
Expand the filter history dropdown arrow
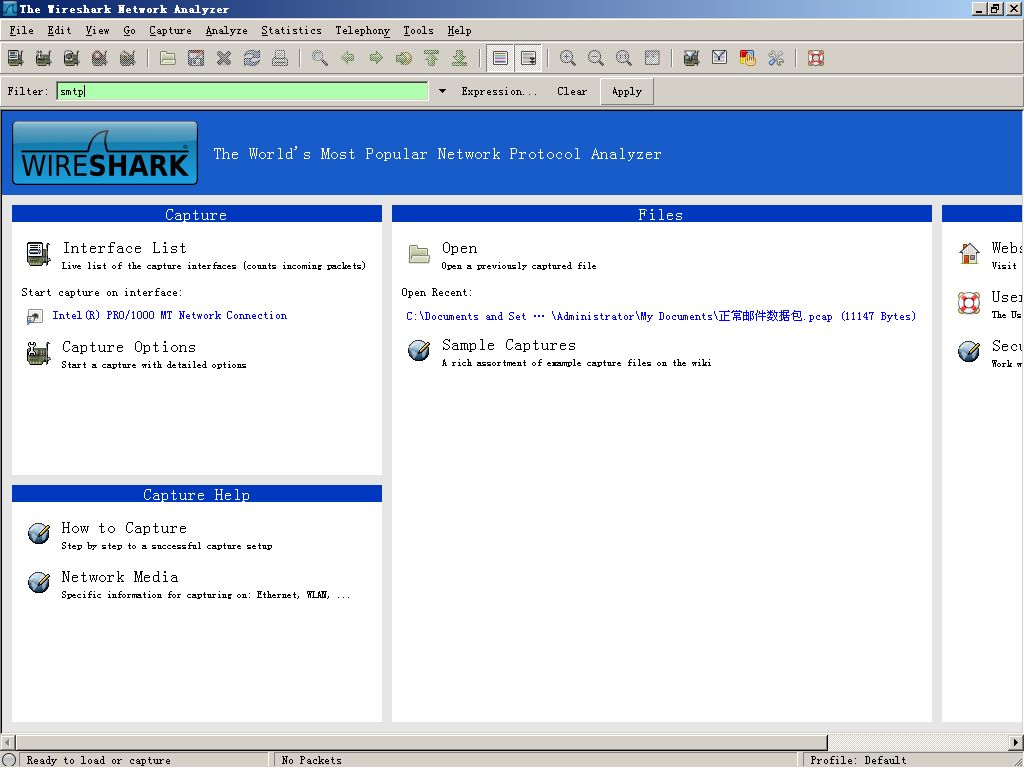442,91
